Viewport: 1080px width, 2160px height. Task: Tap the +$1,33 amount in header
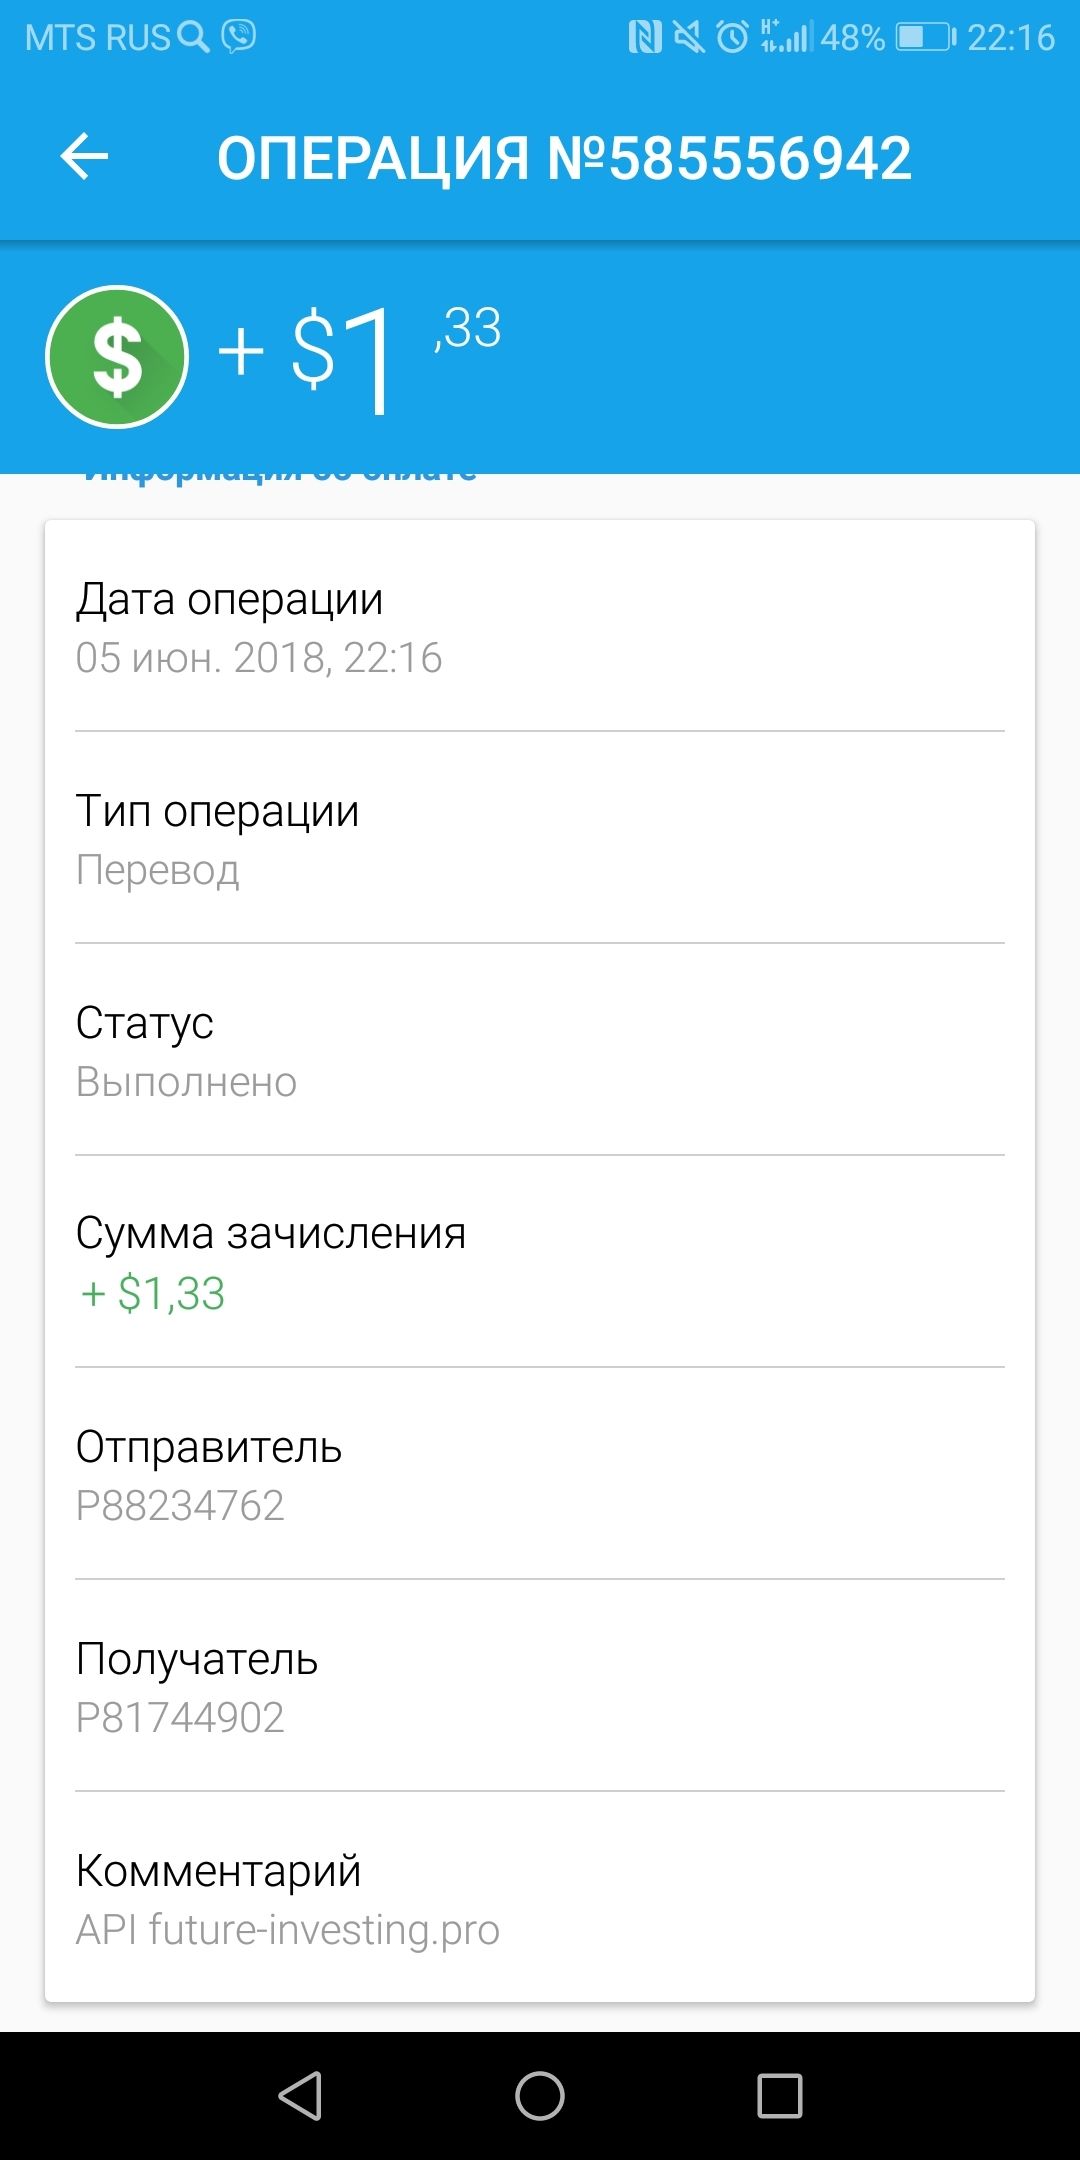(360, 356)
